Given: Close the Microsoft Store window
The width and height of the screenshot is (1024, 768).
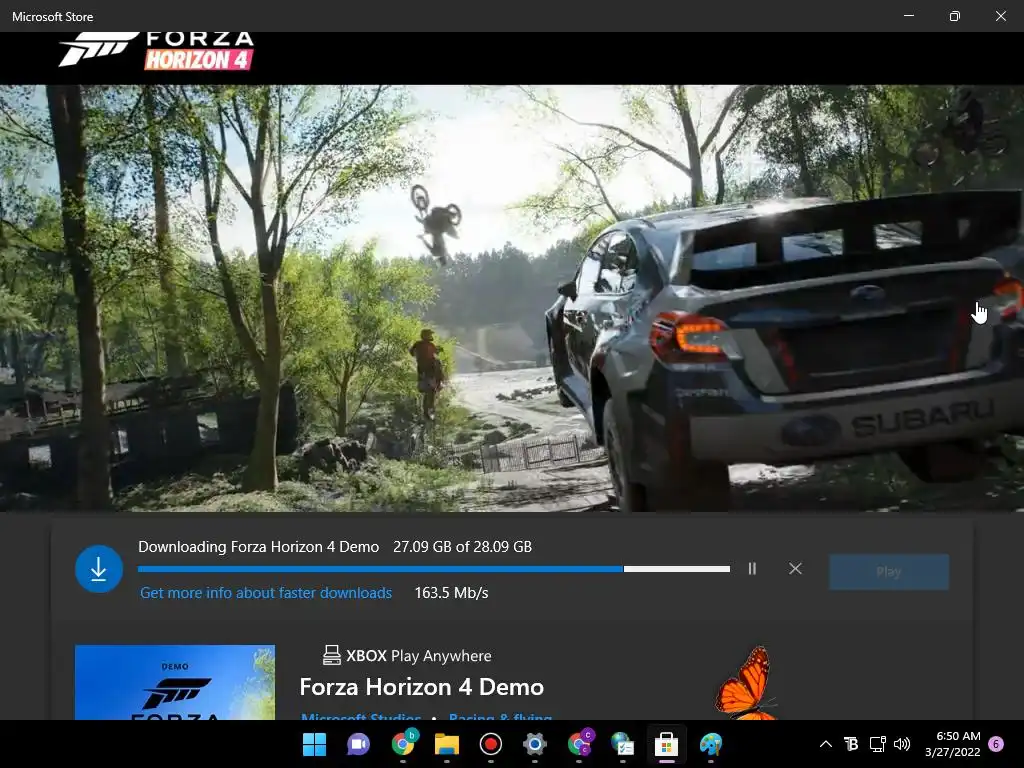Looking at the screenshot, I should click(1000, 16).
